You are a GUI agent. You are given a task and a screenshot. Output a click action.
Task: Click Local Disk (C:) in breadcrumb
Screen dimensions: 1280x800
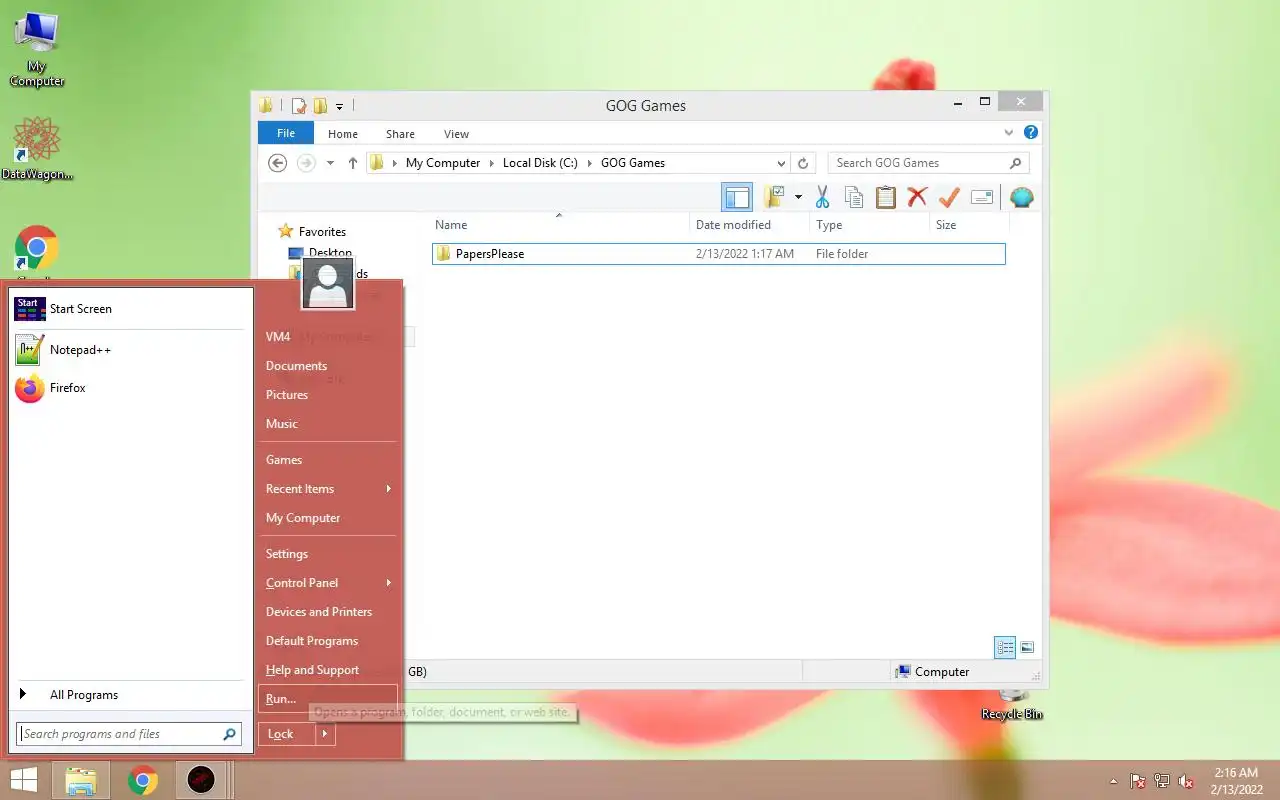(540, 163)
